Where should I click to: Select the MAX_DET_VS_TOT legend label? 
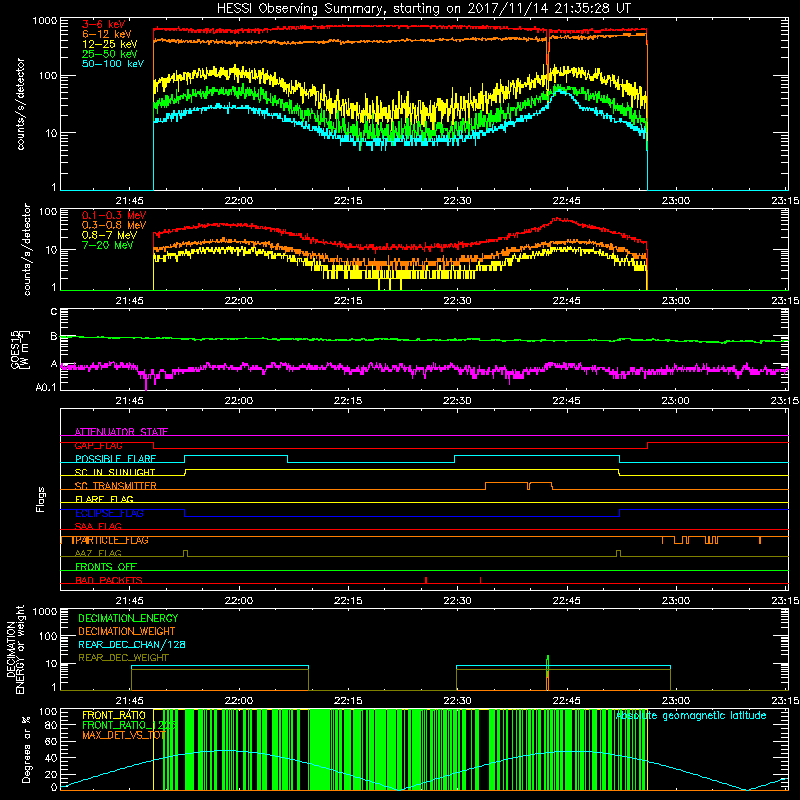(124, 735)
